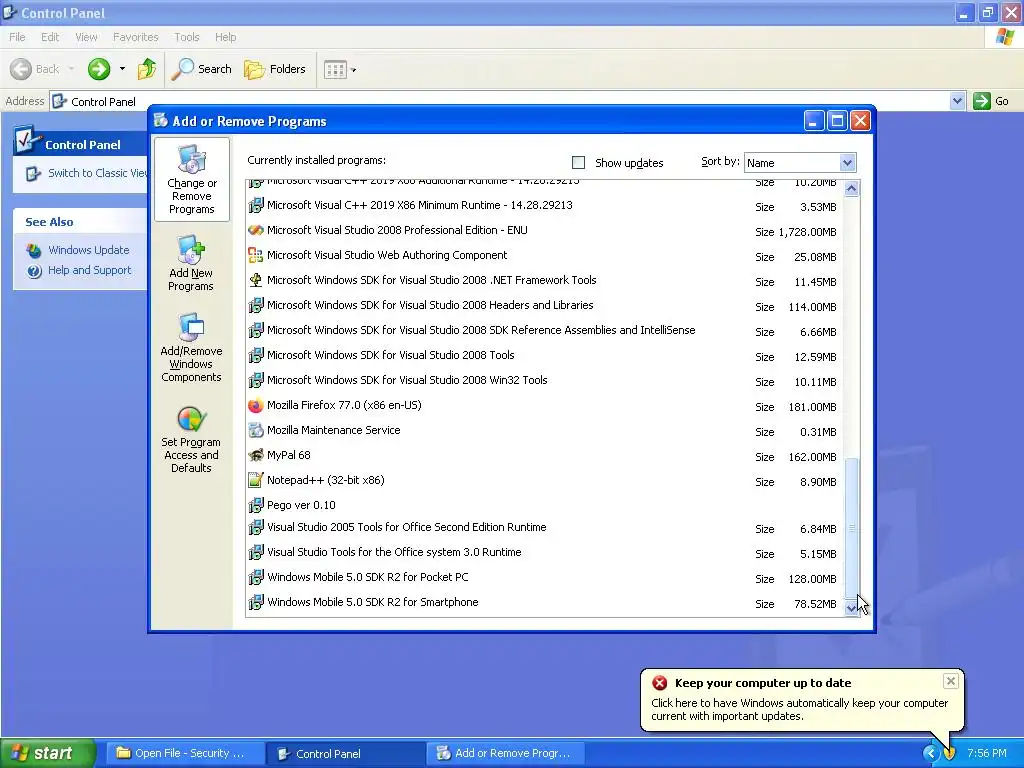Click the Visual Studio Web Authoring Component icon
The image size is (1024, 768).
[256, 255]
